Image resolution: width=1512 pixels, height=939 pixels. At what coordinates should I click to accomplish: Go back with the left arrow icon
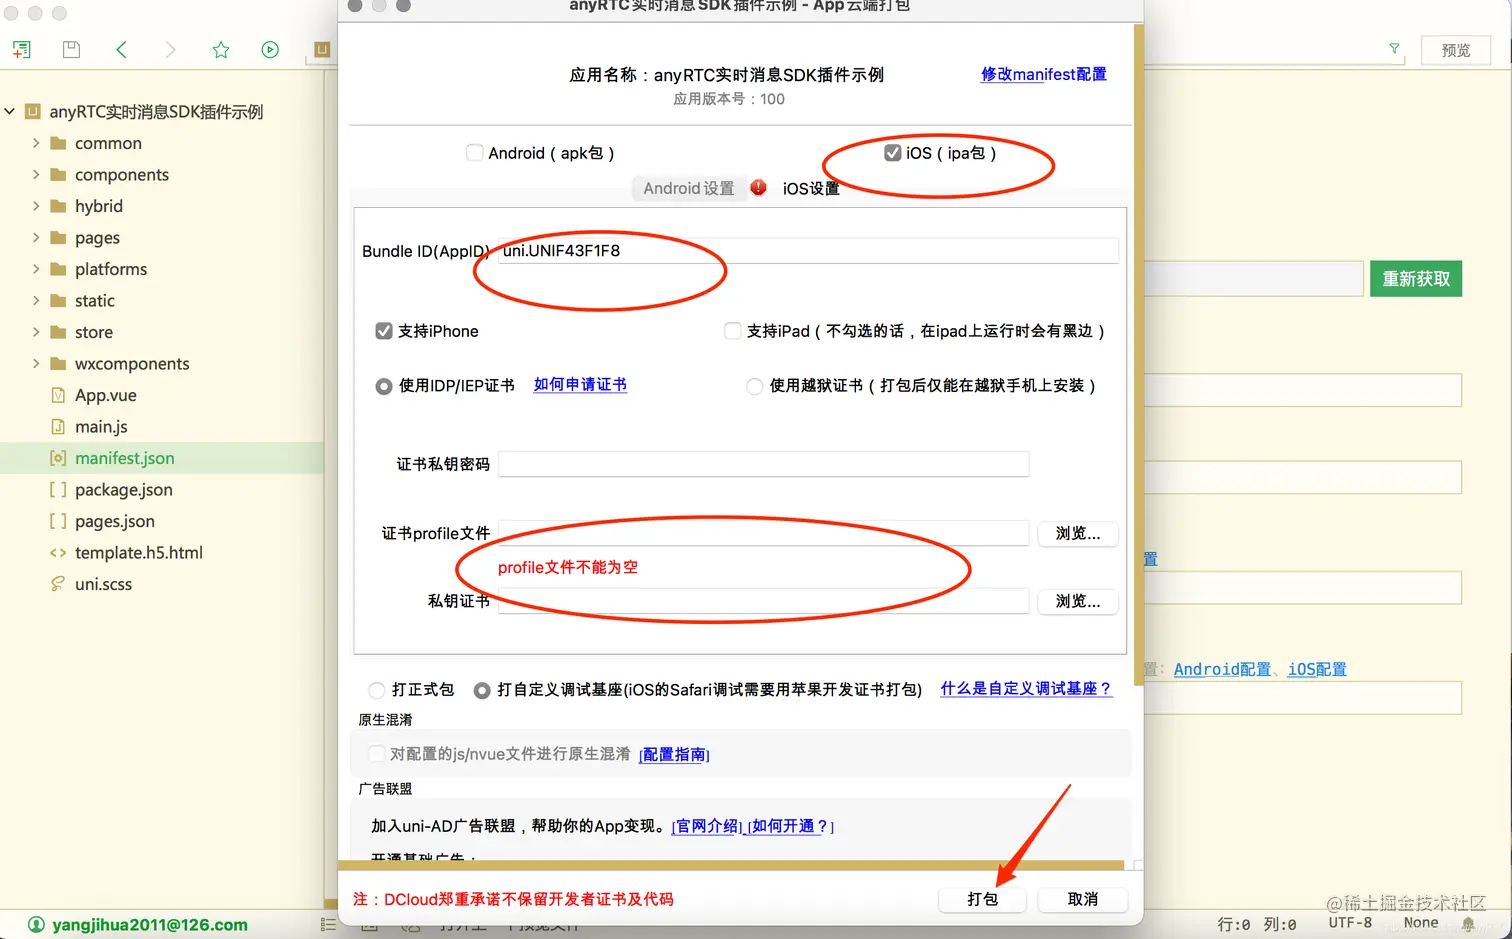(x=121, y=49)
